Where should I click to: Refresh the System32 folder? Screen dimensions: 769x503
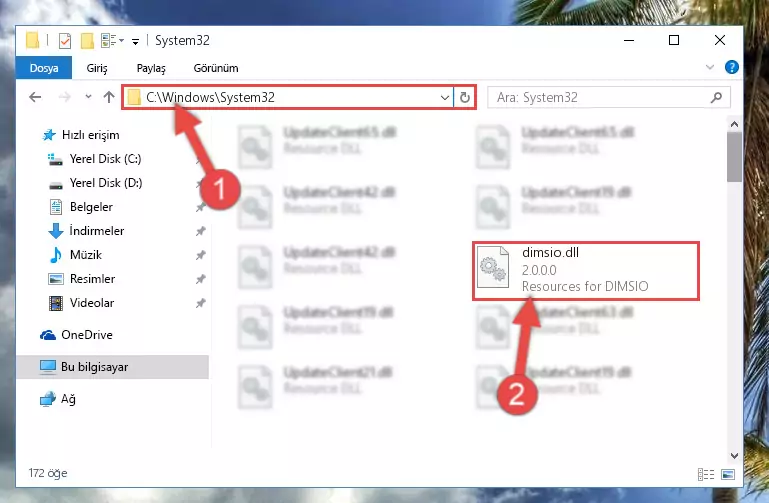pyautogui.click(x=464, y=98)
